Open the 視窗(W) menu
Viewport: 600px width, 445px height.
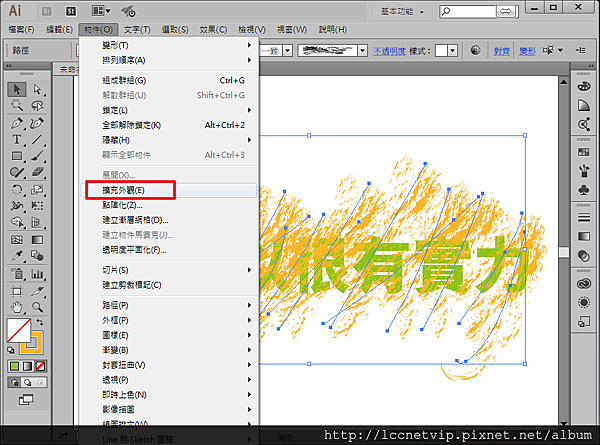pyautogui.click(x=292, y=29)
